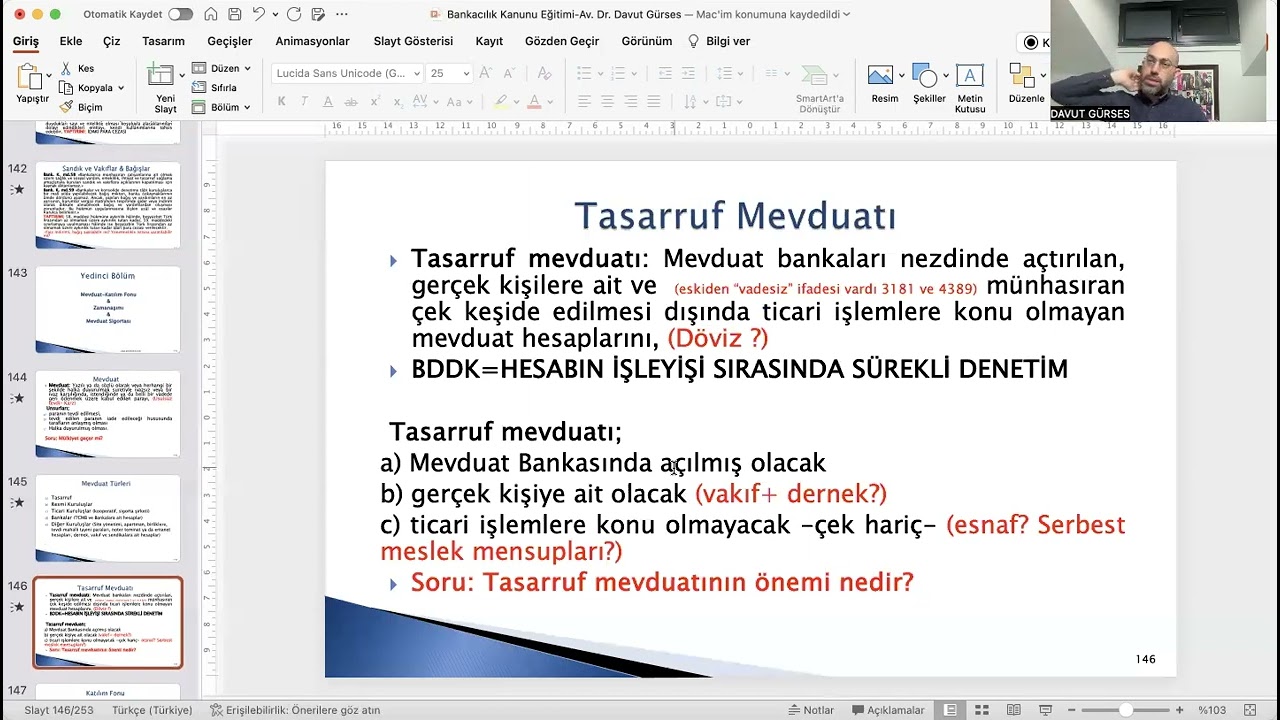Open the Tasarım tab
The height and width of the screenshot is (720, 1280).
click(x=163, y=41)
